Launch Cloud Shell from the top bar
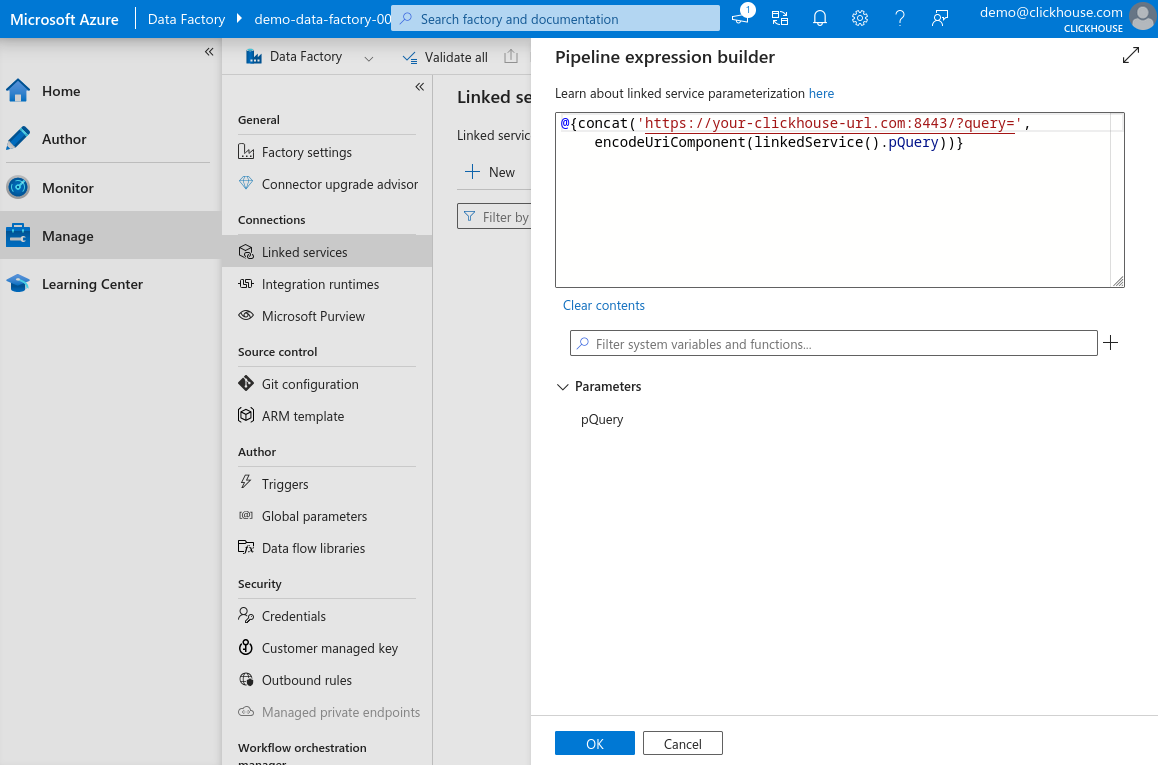 point(740,18)
